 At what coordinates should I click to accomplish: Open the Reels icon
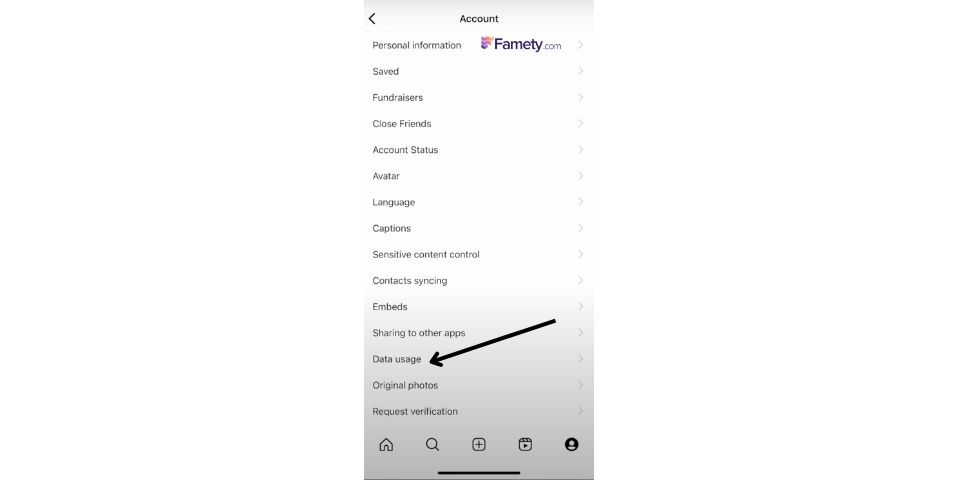pos(525,444)
